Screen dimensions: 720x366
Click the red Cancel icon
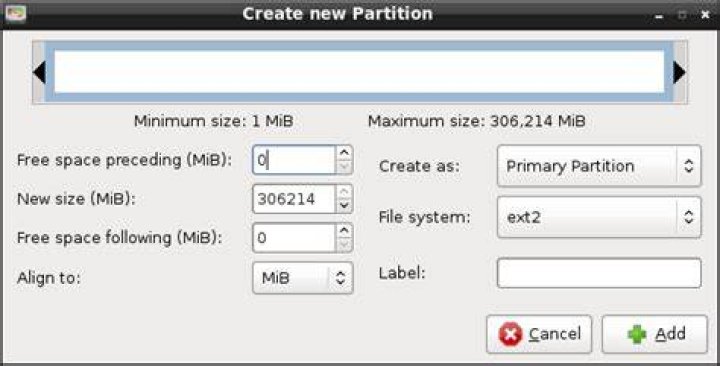510,334
